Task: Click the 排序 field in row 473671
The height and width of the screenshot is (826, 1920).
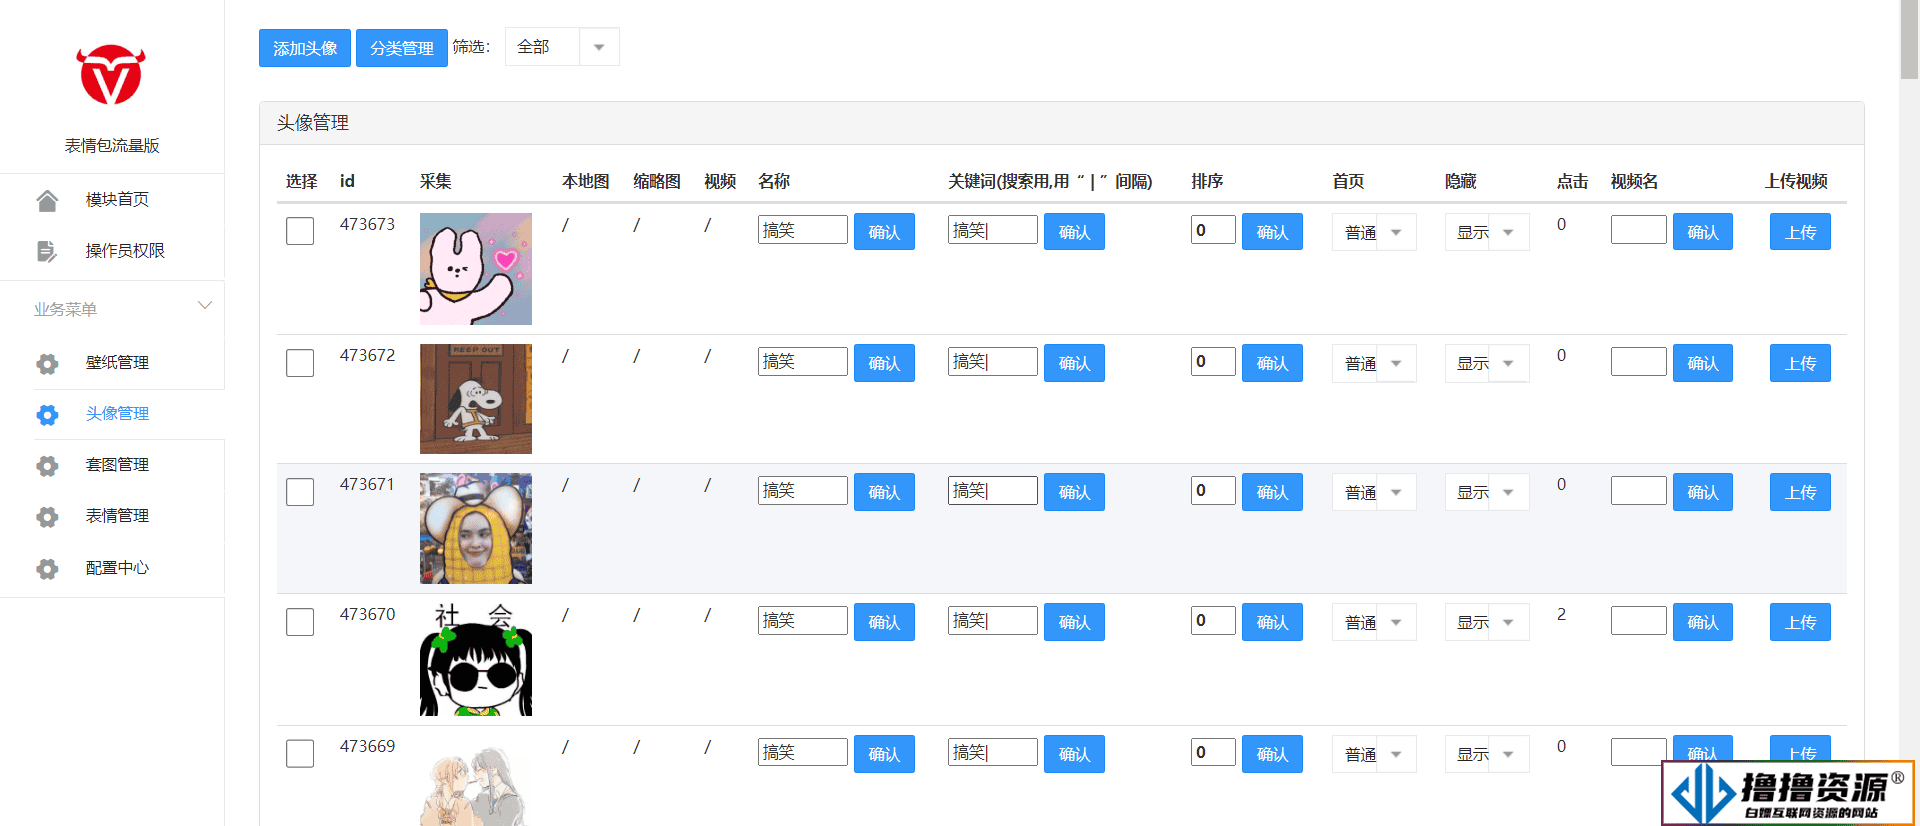Action: click(x=1213, y=490)
